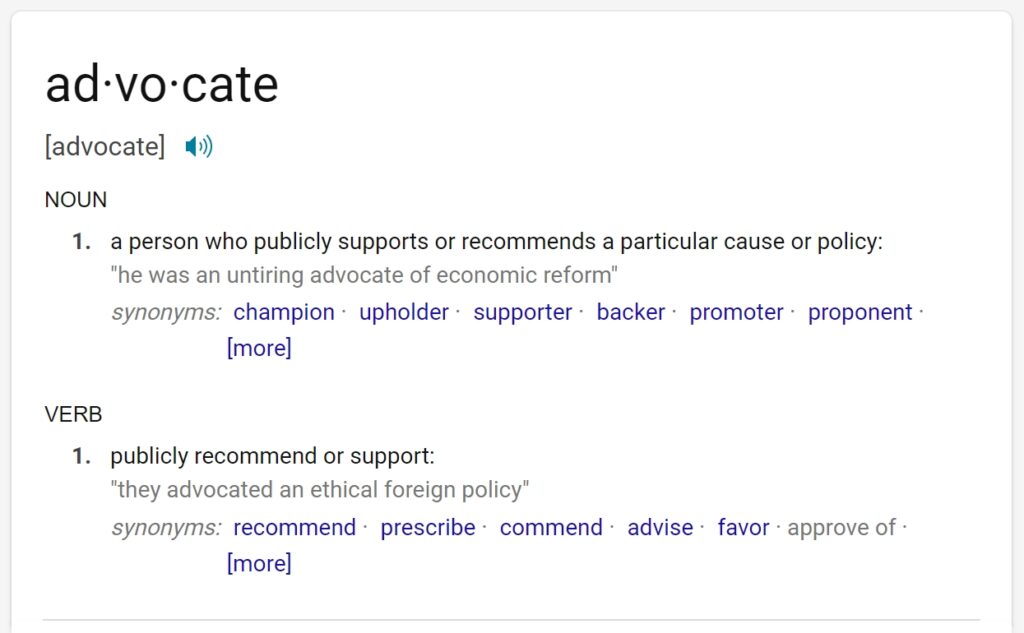The image size is (1024, 633).
Task: Open the synonym link backer
Action: coord(631,312)
